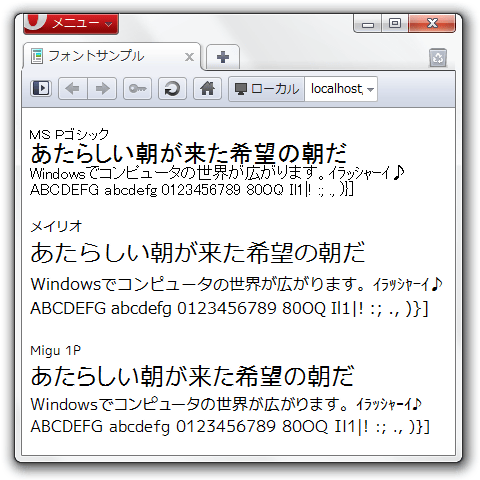Close the フォントサンプル tab
Image resolution: width=480 pixels, height=480 pixels.
189,57
